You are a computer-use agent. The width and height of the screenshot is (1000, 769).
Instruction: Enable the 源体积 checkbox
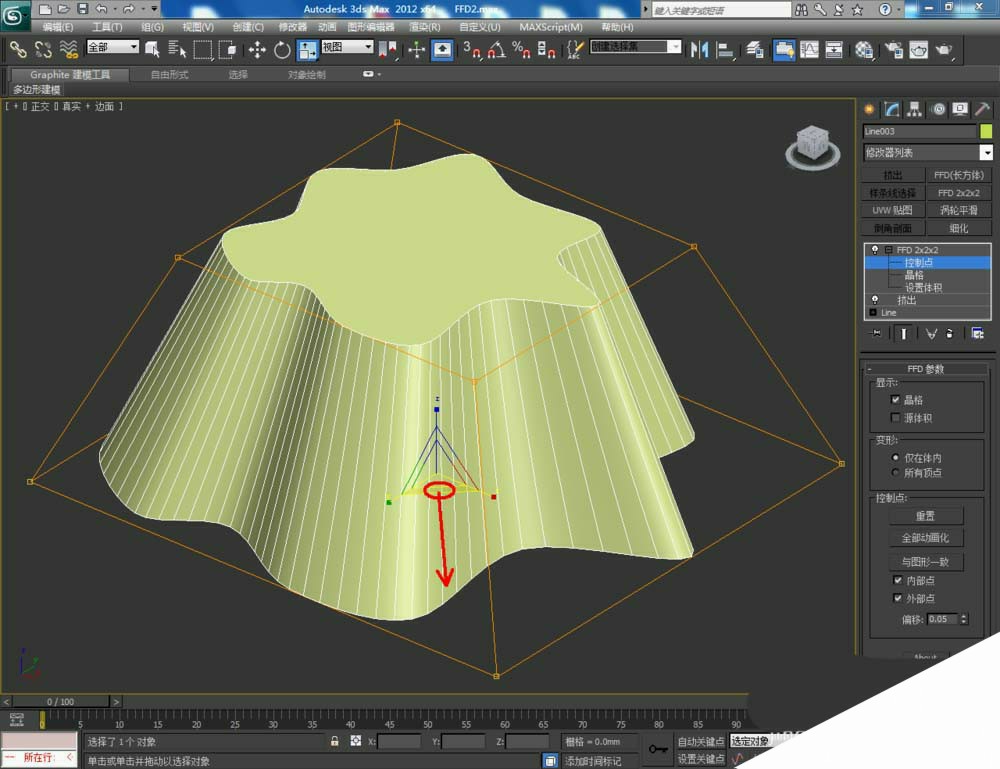click(x=893, y=415)
